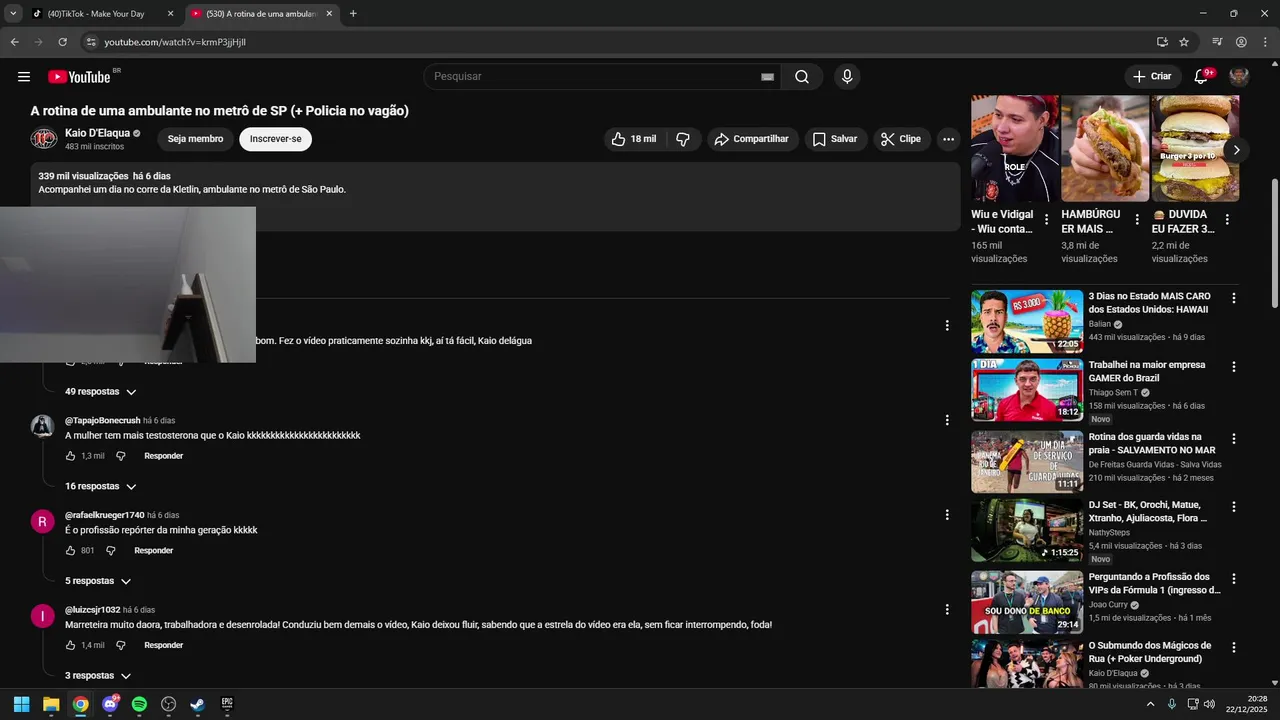Open Steam from the taskbar

198,704
